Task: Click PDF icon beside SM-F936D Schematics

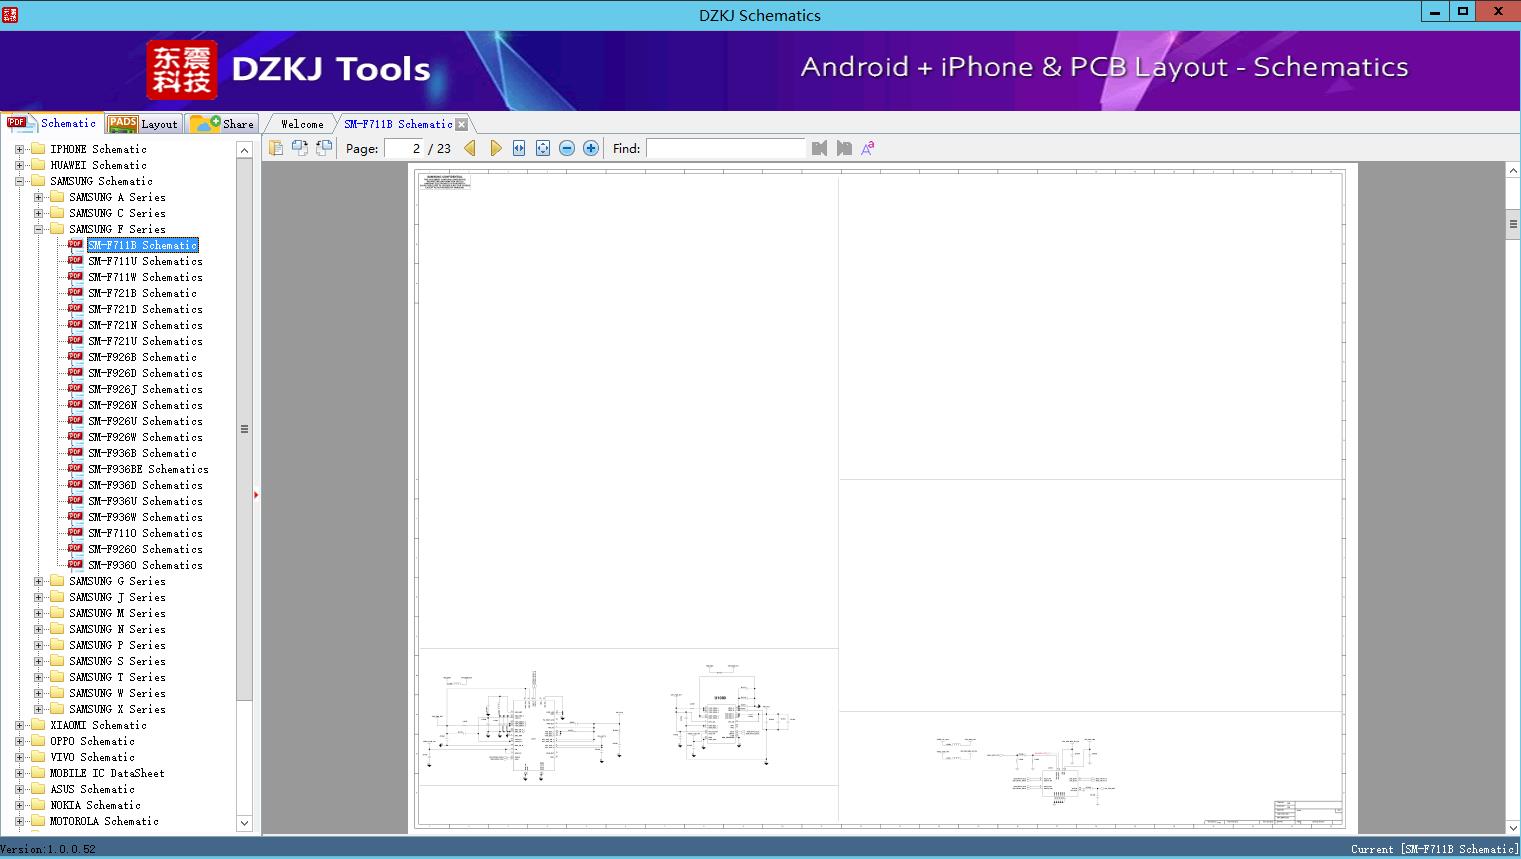Action: [75, 485]
